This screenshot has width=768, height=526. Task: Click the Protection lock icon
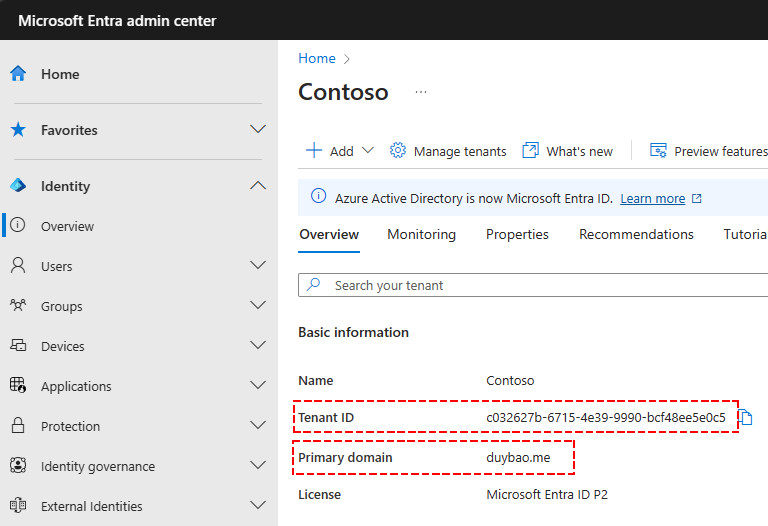(18, 425)
